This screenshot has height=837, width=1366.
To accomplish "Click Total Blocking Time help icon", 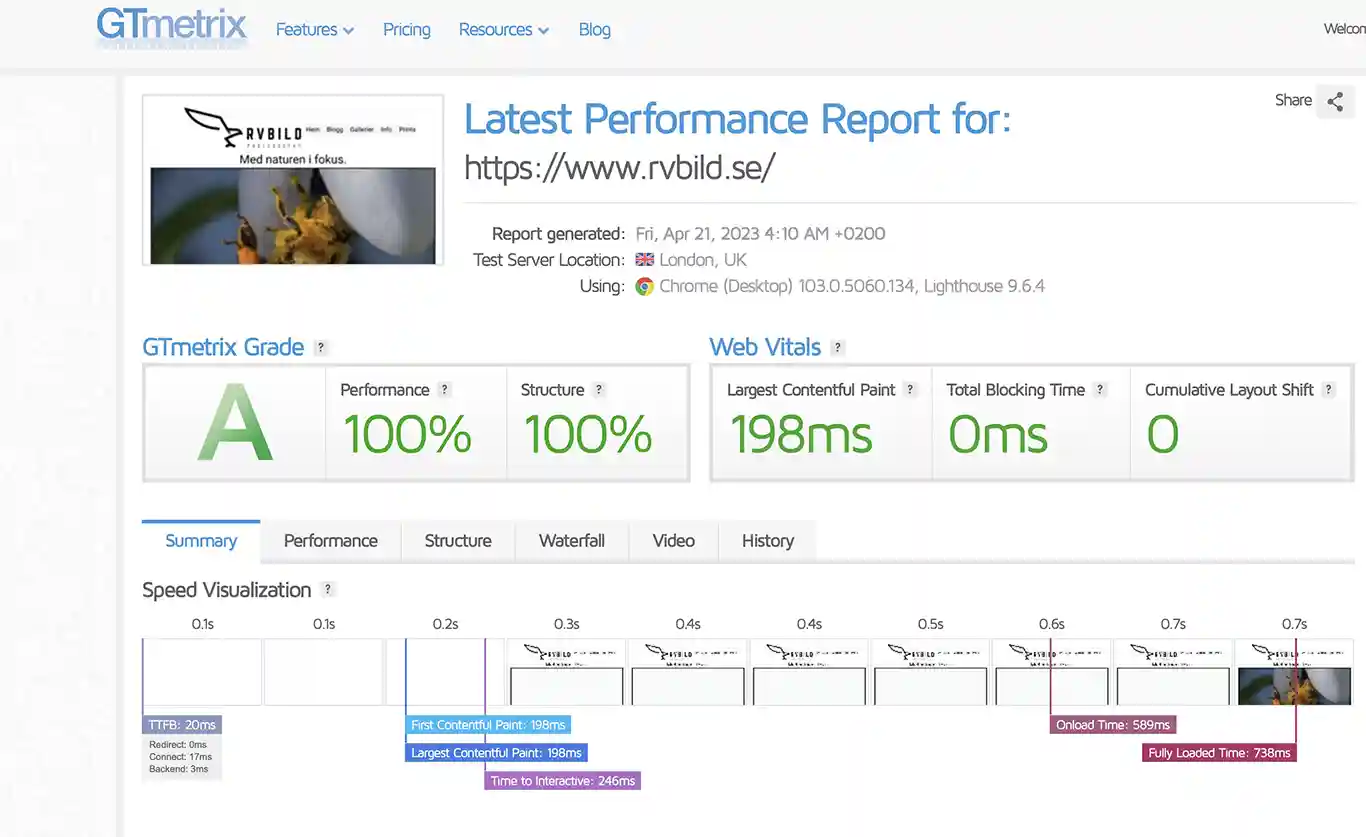I will 1100,390.
